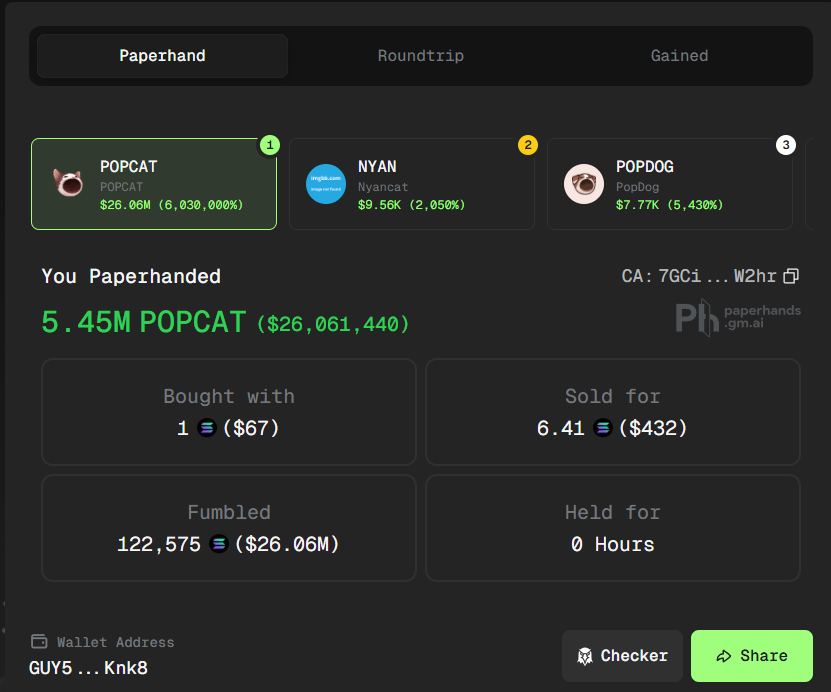Click the arrow icon on Share button

(x=724, y=656)
